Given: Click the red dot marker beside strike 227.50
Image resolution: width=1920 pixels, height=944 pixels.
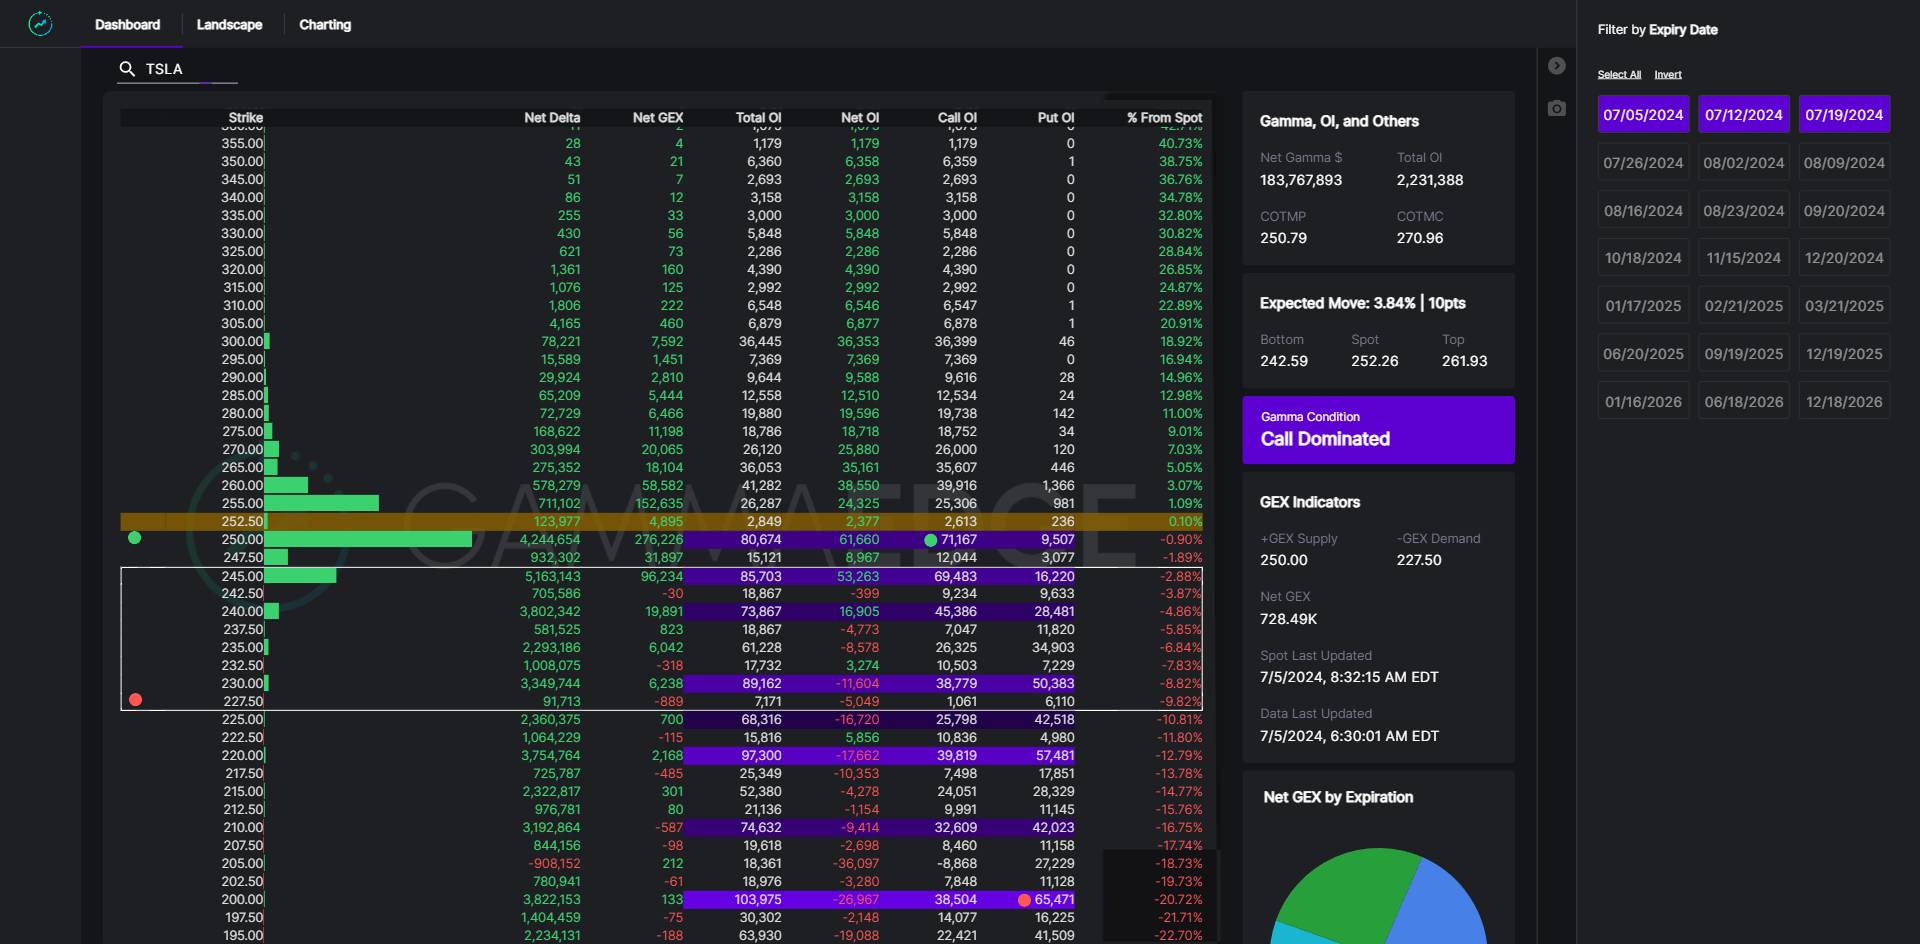Looking at the screenshot, I should click(136, 700).
